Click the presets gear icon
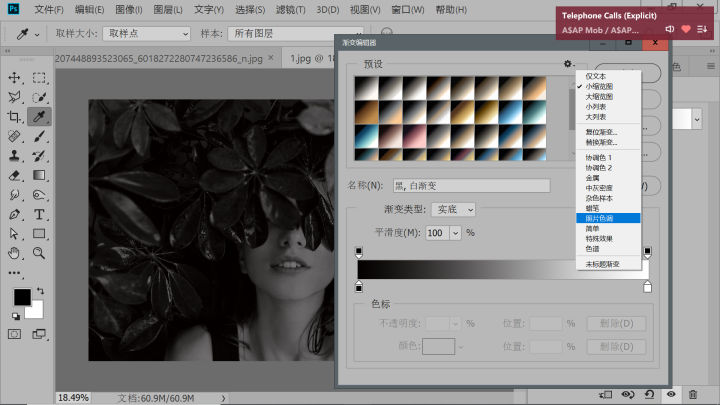The image size is (720, 405). [568, 64]
